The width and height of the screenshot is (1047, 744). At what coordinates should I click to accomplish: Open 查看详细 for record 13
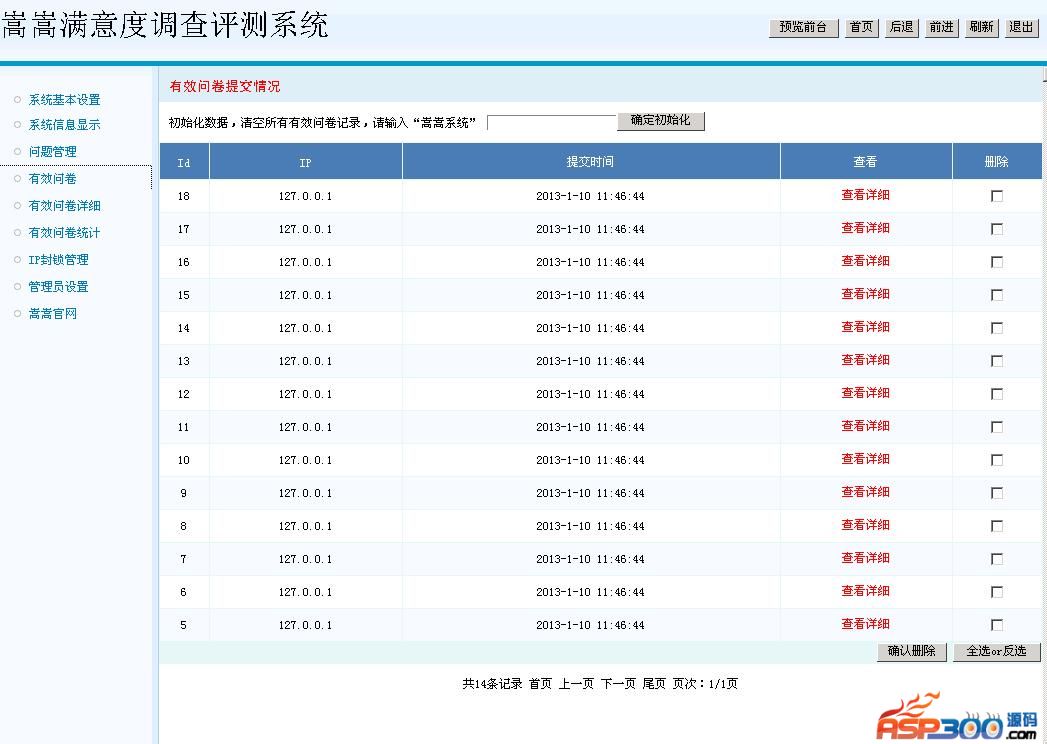(x=865, y=360)
